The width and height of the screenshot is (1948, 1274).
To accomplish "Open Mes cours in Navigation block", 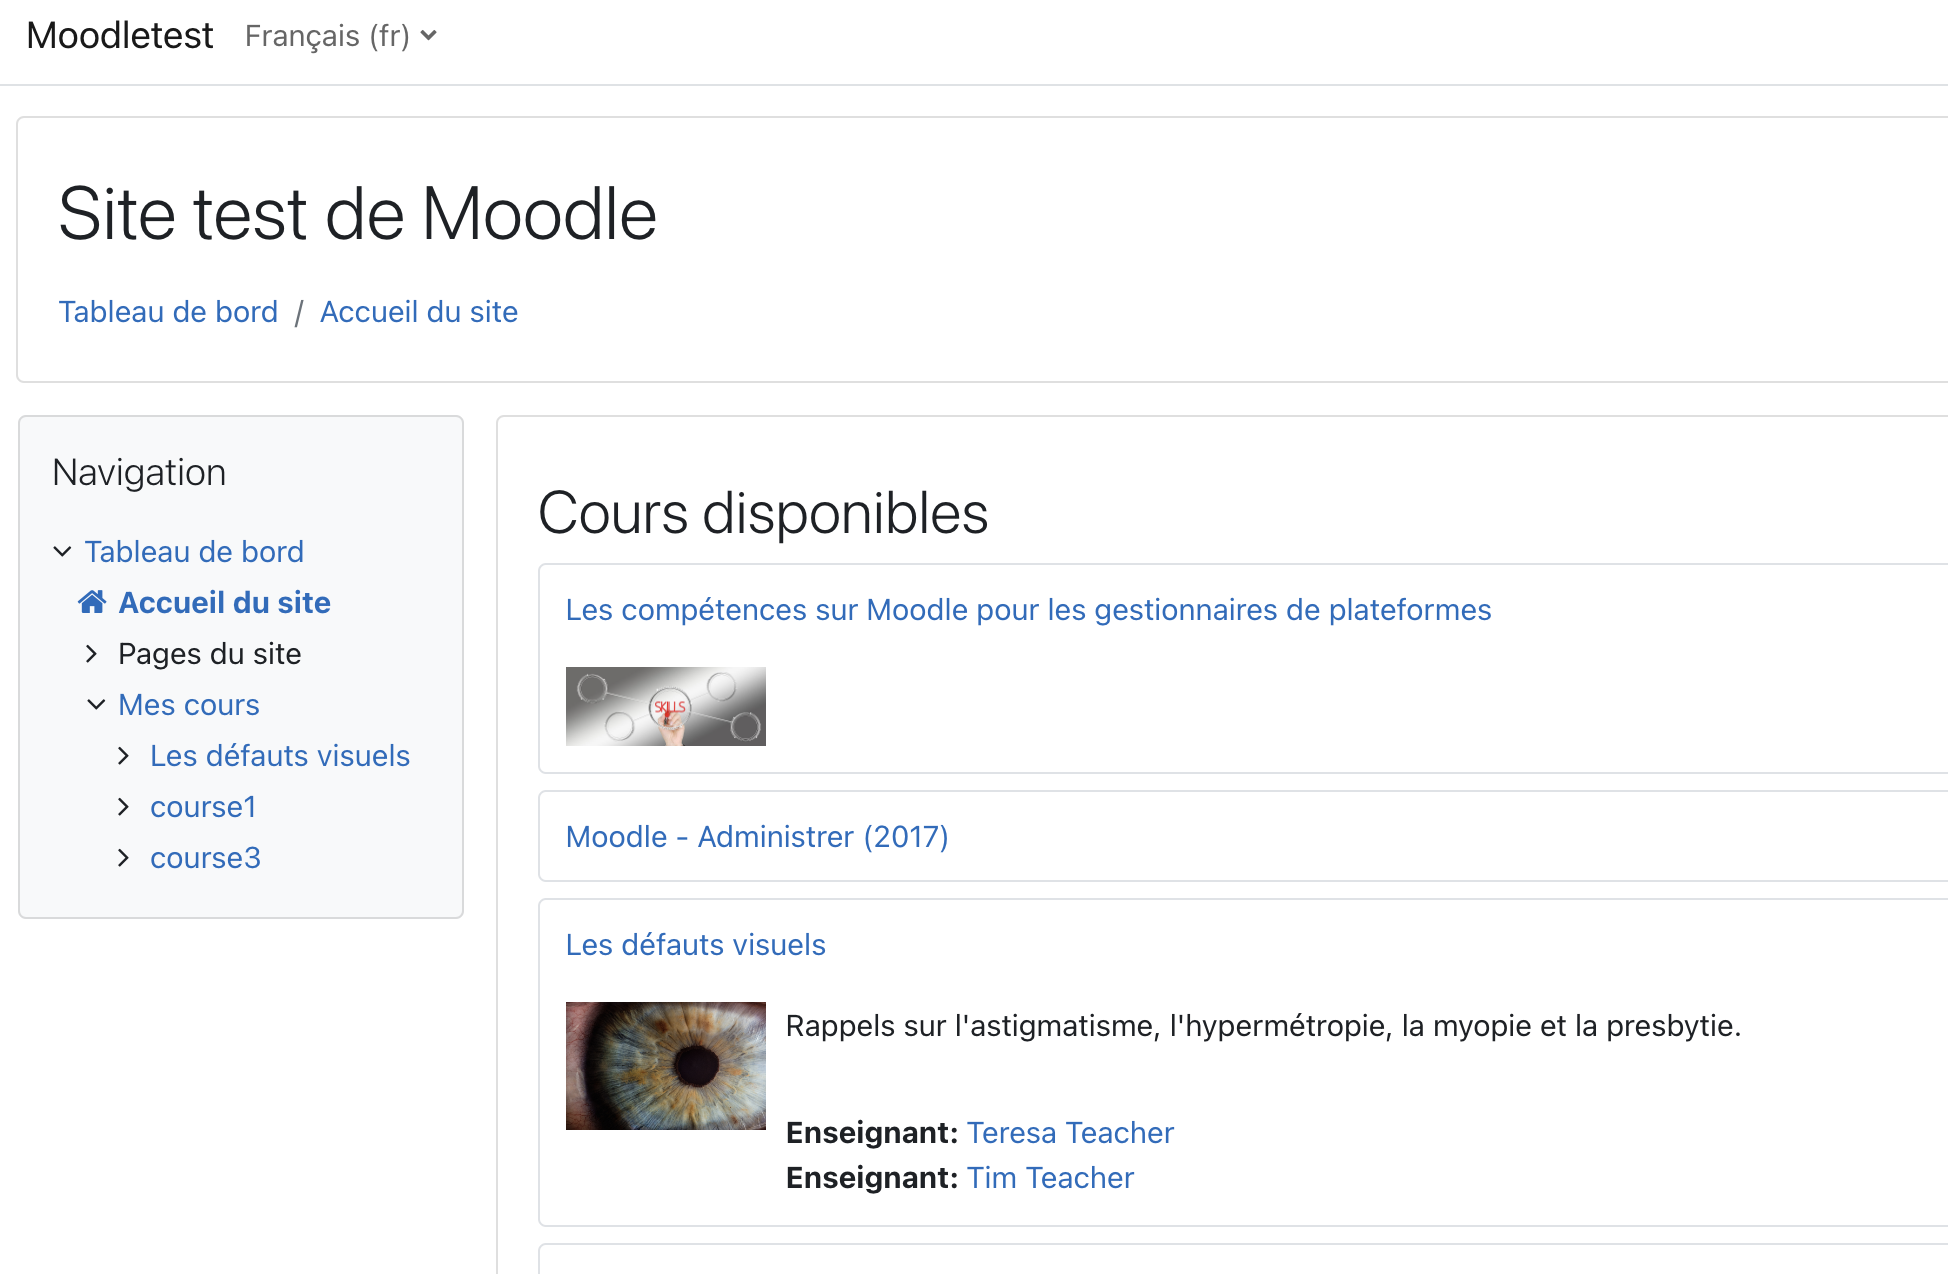I will pos(189,704).
